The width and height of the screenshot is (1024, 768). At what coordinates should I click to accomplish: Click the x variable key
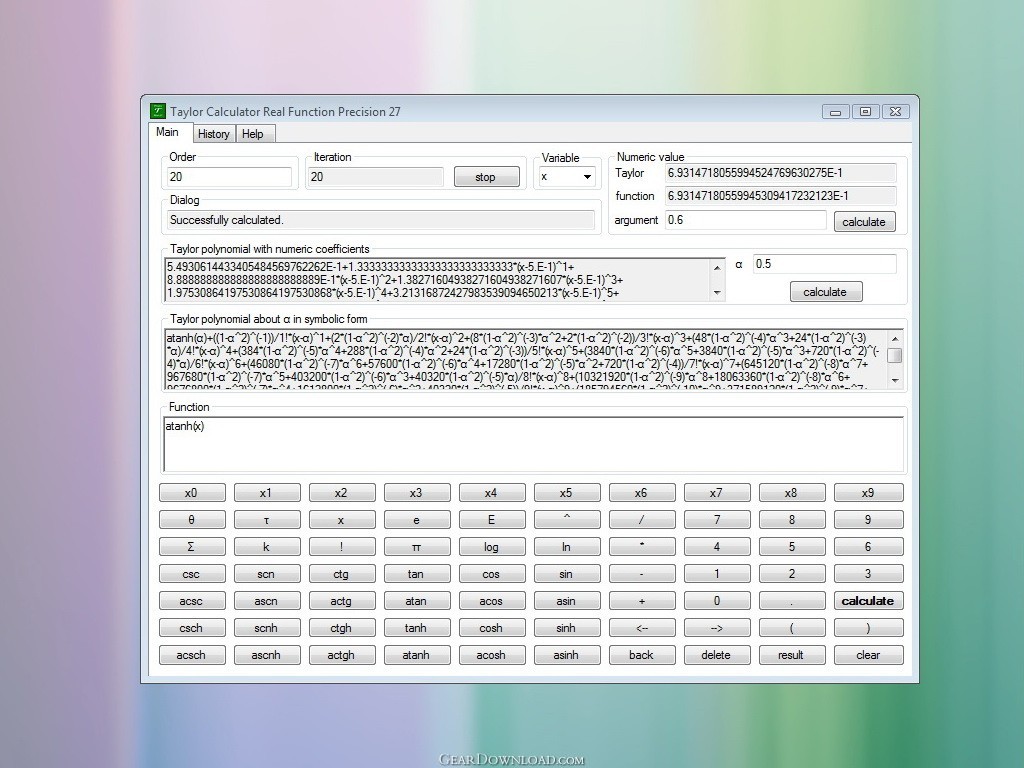click(342, 520)
